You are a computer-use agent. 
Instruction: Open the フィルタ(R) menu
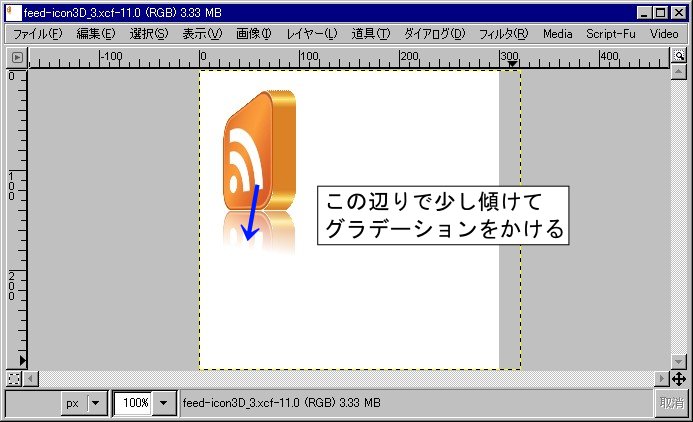pos(504,34)
